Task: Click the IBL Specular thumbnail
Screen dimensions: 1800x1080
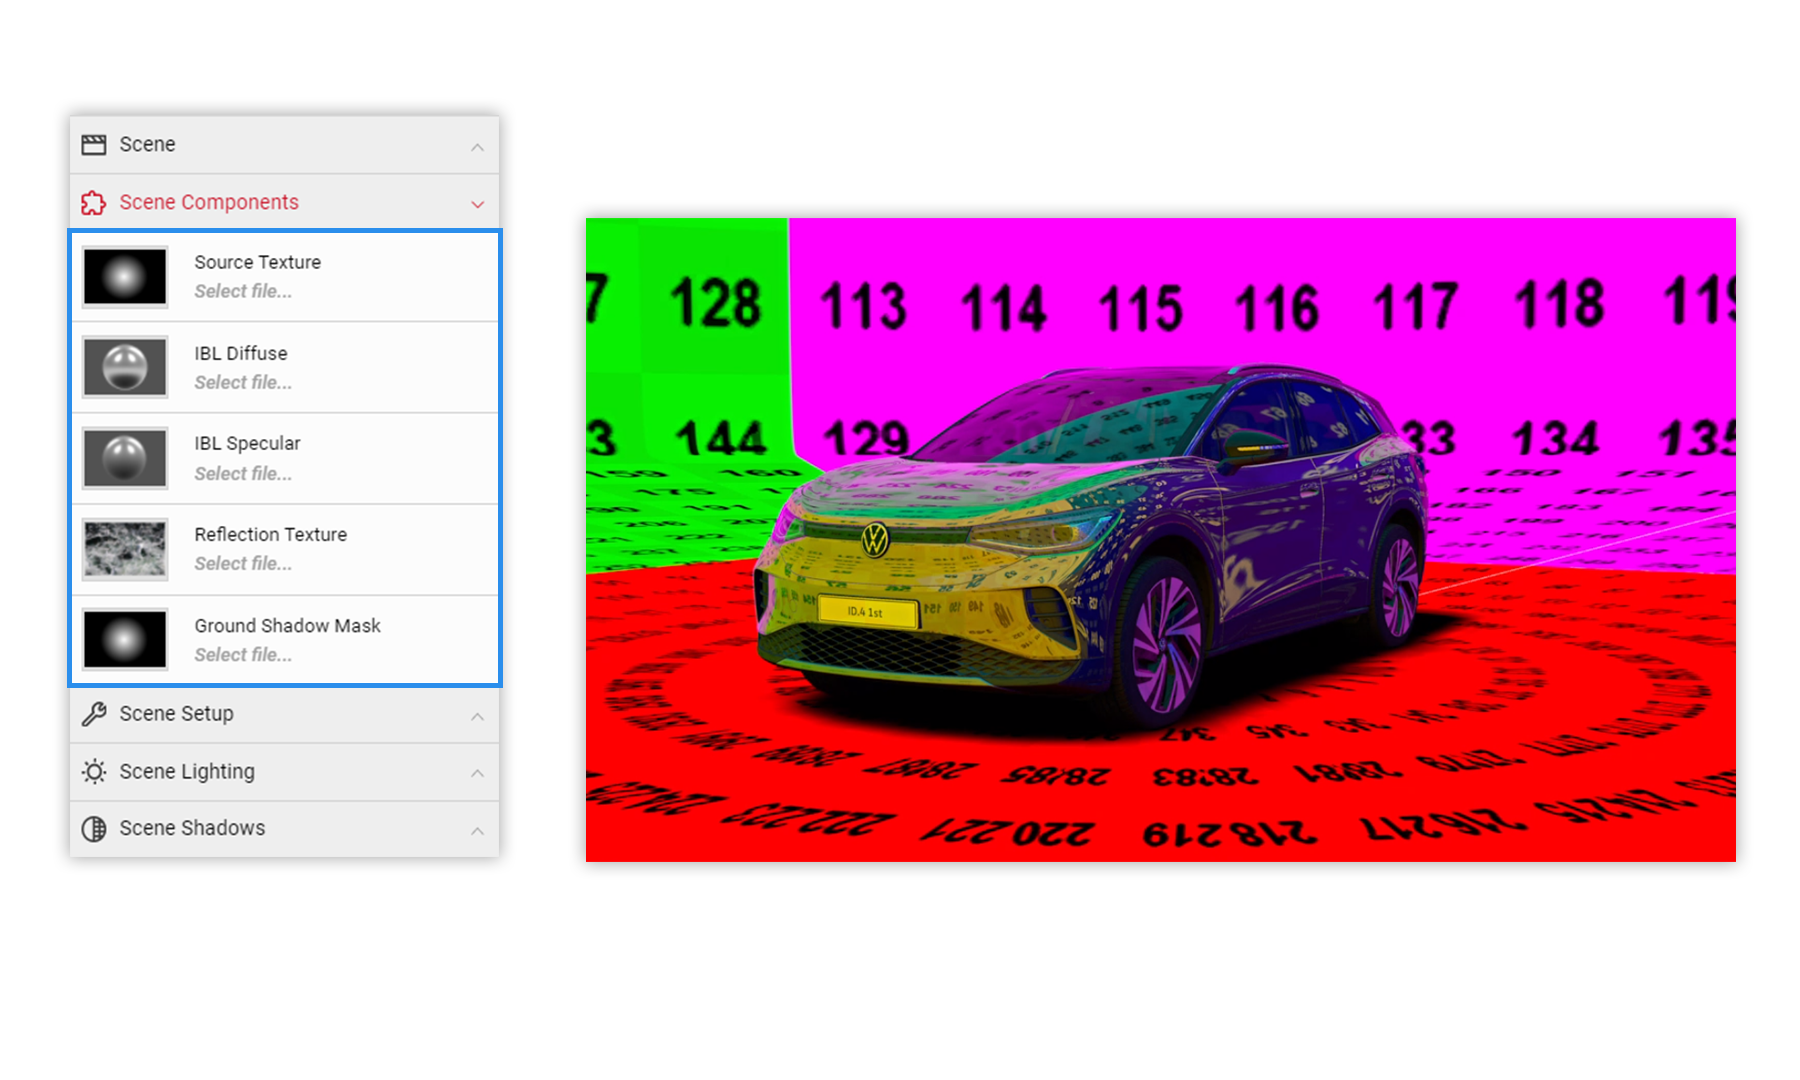Action: tap(125, 458)
